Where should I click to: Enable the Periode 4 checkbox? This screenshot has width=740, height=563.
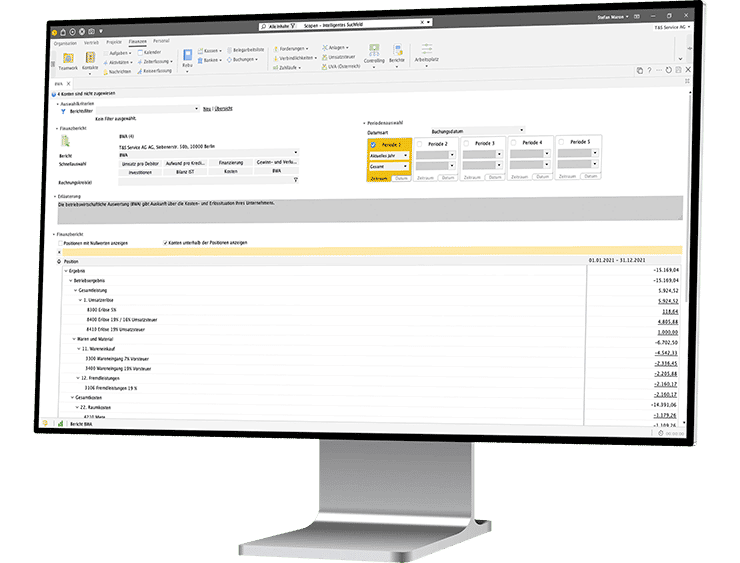[x=513, y=143]
